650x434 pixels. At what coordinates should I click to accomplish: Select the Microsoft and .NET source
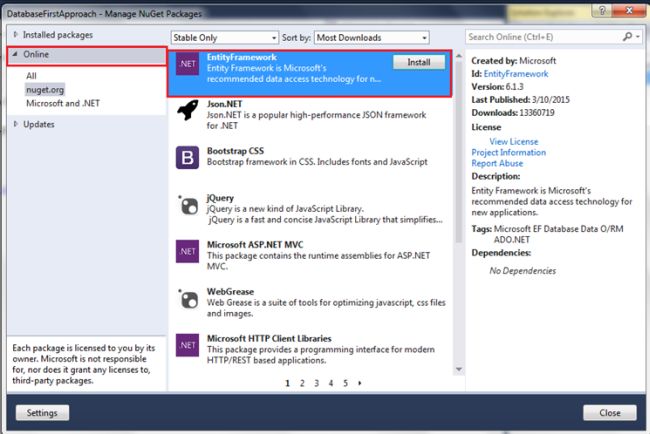[63, 103]
